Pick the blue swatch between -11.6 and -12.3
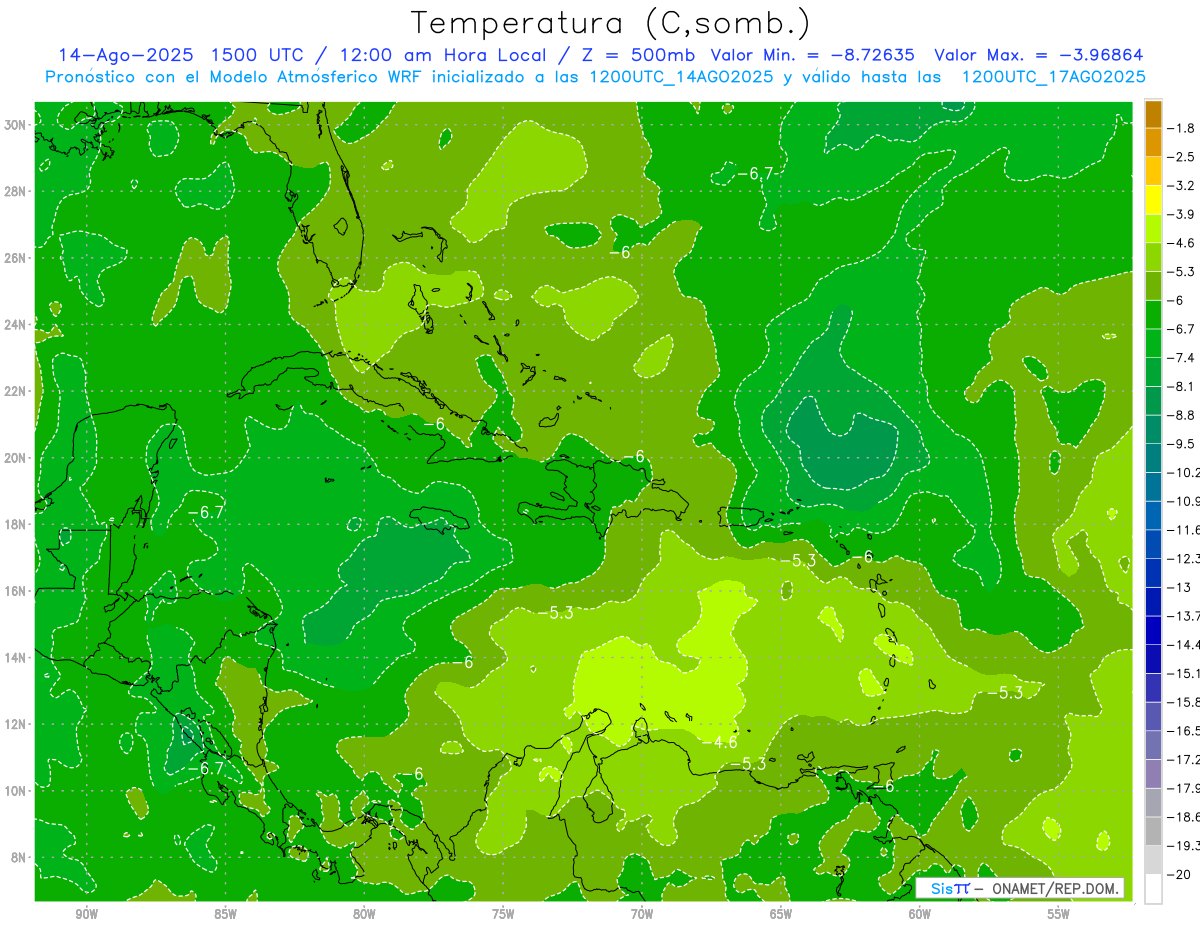The height and width of the screenshot is (927, 1200). point(1153,544)
